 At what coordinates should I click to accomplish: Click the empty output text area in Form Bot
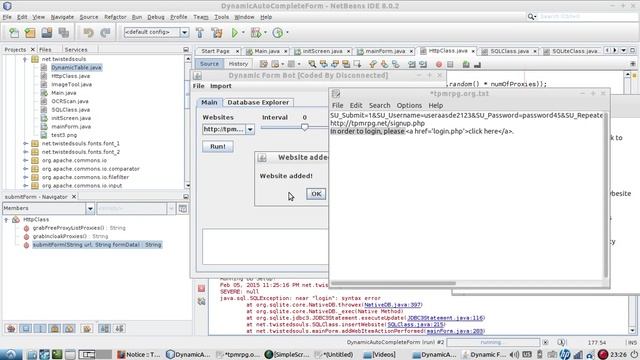click(x=265, y=247)
